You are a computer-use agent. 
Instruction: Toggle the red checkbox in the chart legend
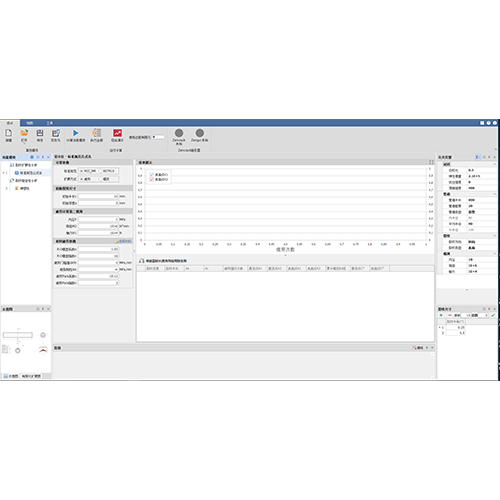(x=152, y=179)
